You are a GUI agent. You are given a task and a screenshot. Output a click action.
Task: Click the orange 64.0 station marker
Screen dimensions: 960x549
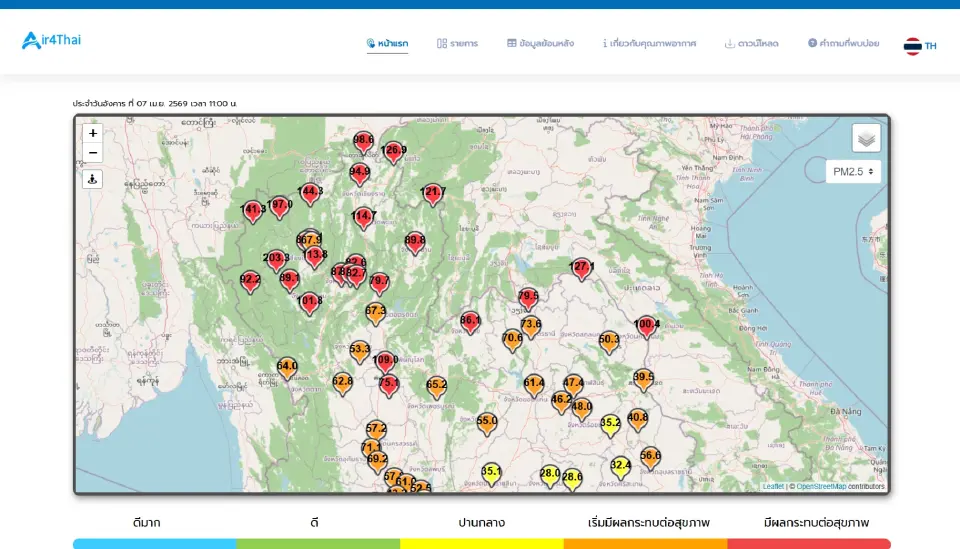pos(287,368)
